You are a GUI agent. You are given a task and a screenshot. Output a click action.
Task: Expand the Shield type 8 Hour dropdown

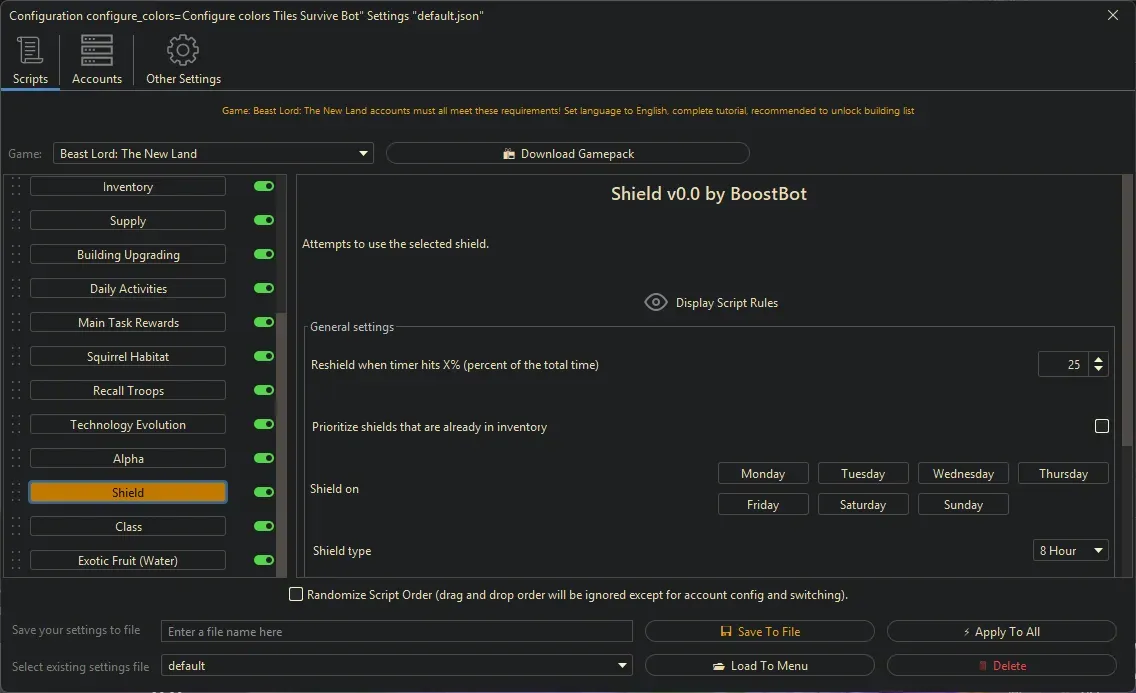[1070, 551]
